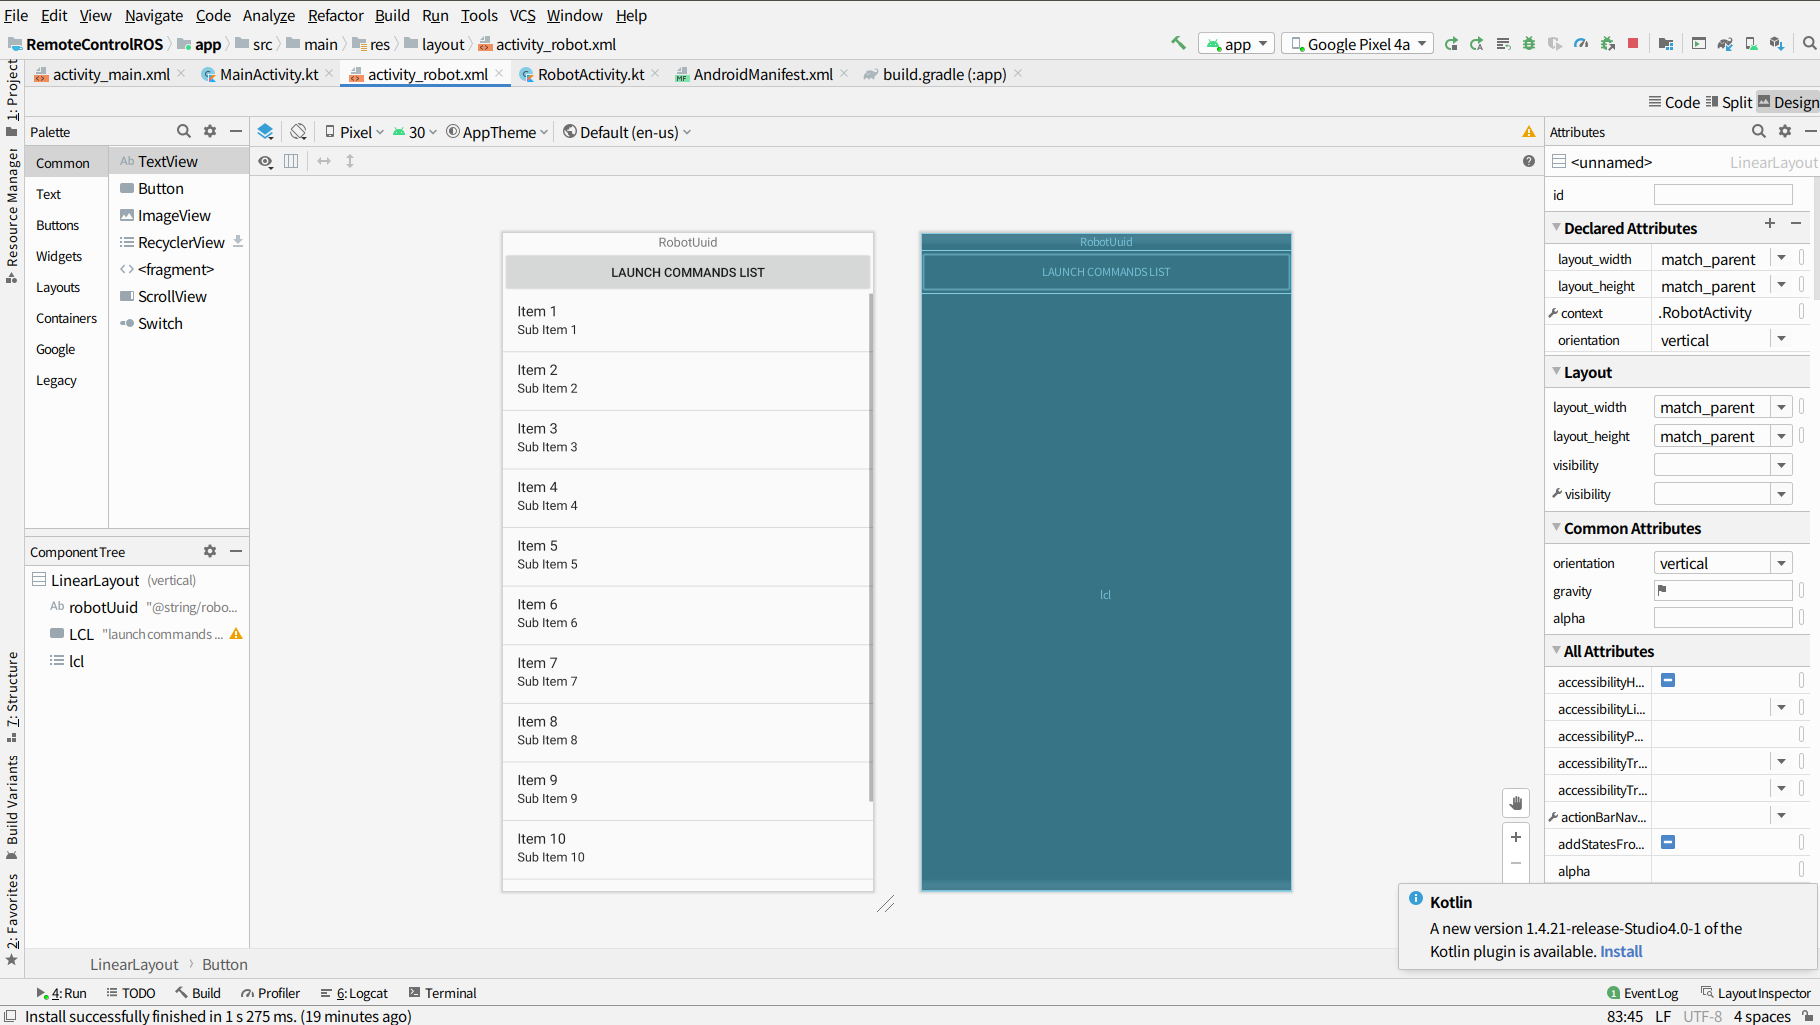
Task: Open the AppTheme dropdown
Action: 497,132
